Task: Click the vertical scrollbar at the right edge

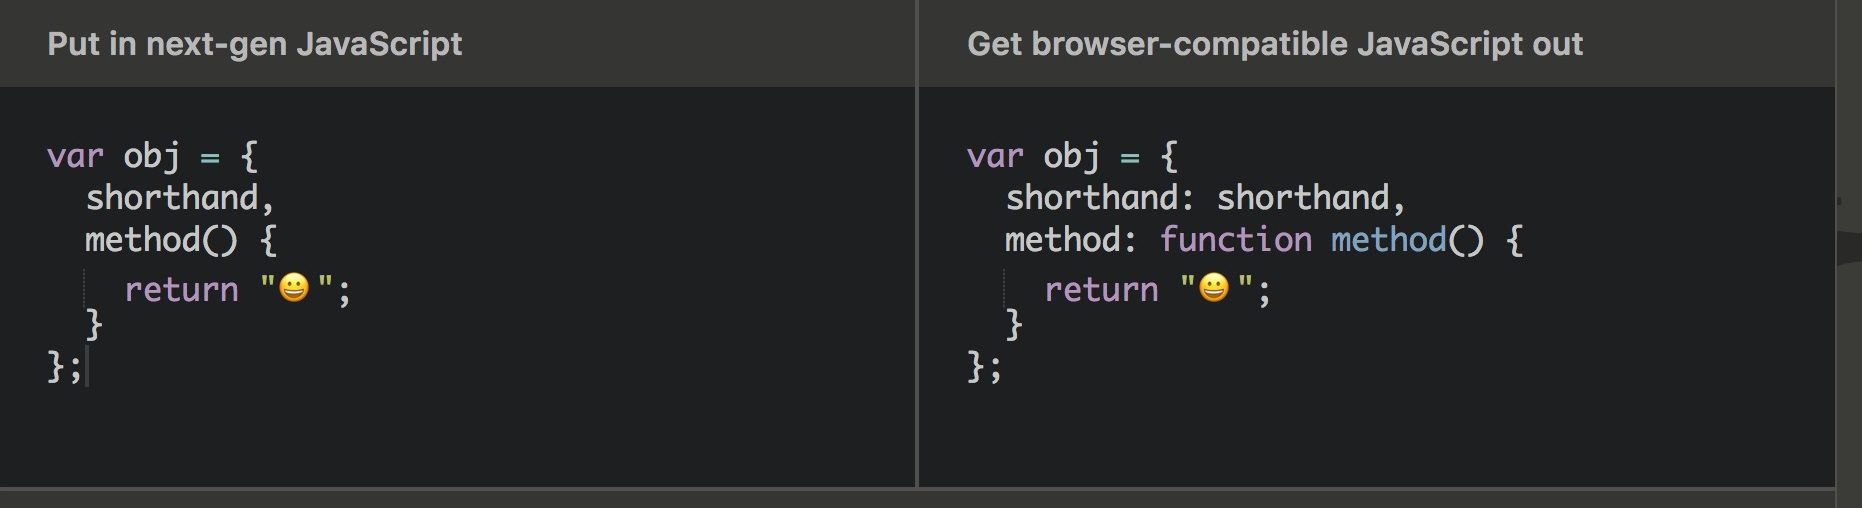Action: [x=1848, y=250]
